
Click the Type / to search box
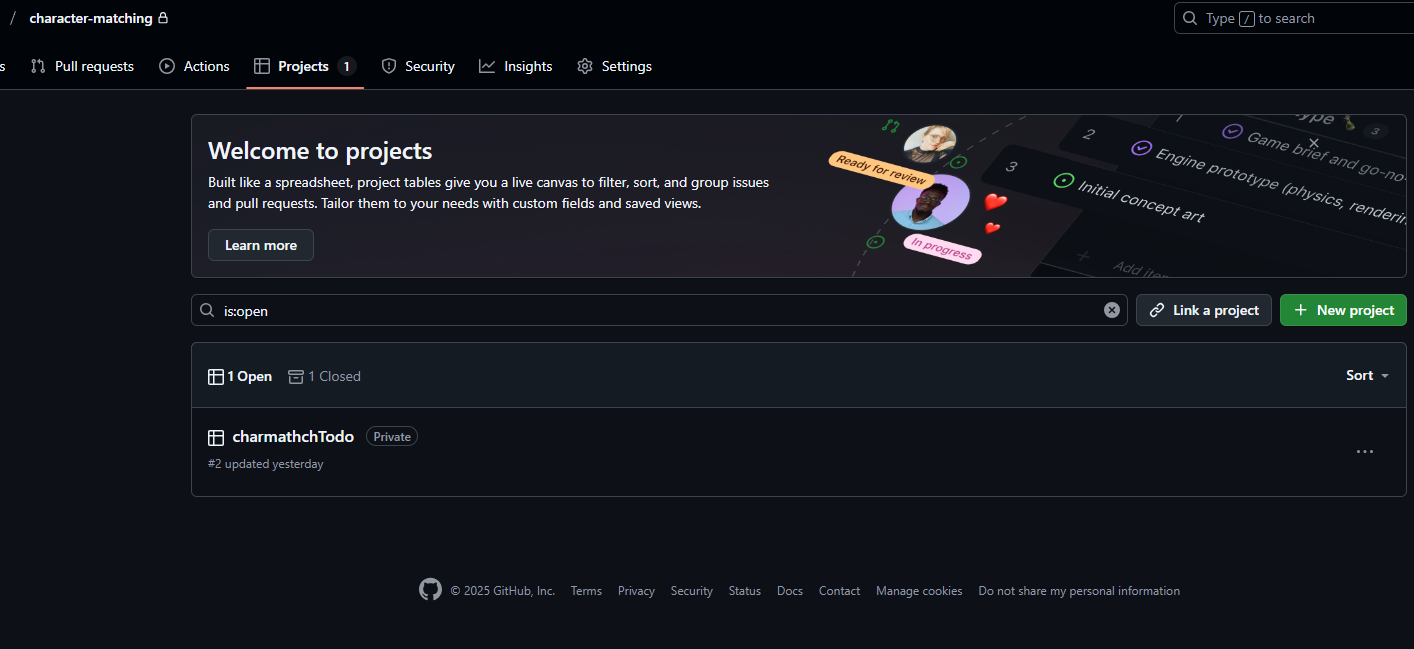coord(1294,18)
